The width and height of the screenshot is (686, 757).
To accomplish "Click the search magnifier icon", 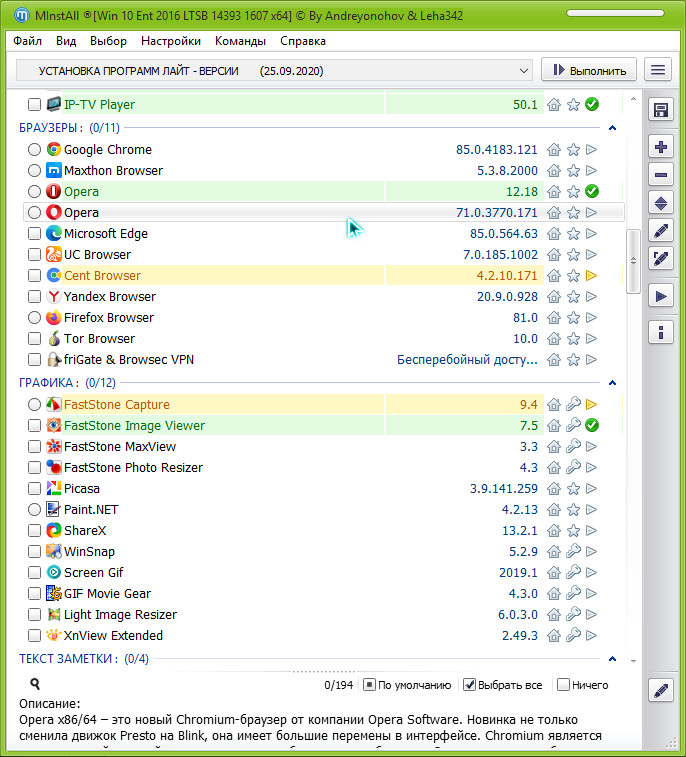I will (x=35, y=684).
